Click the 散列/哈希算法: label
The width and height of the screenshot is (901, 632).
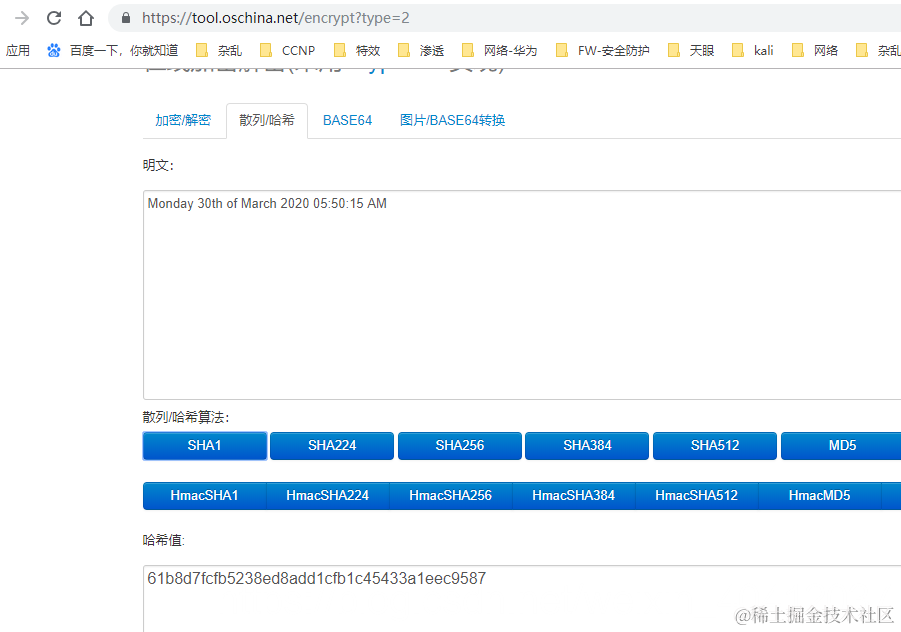tap(186, 417)
